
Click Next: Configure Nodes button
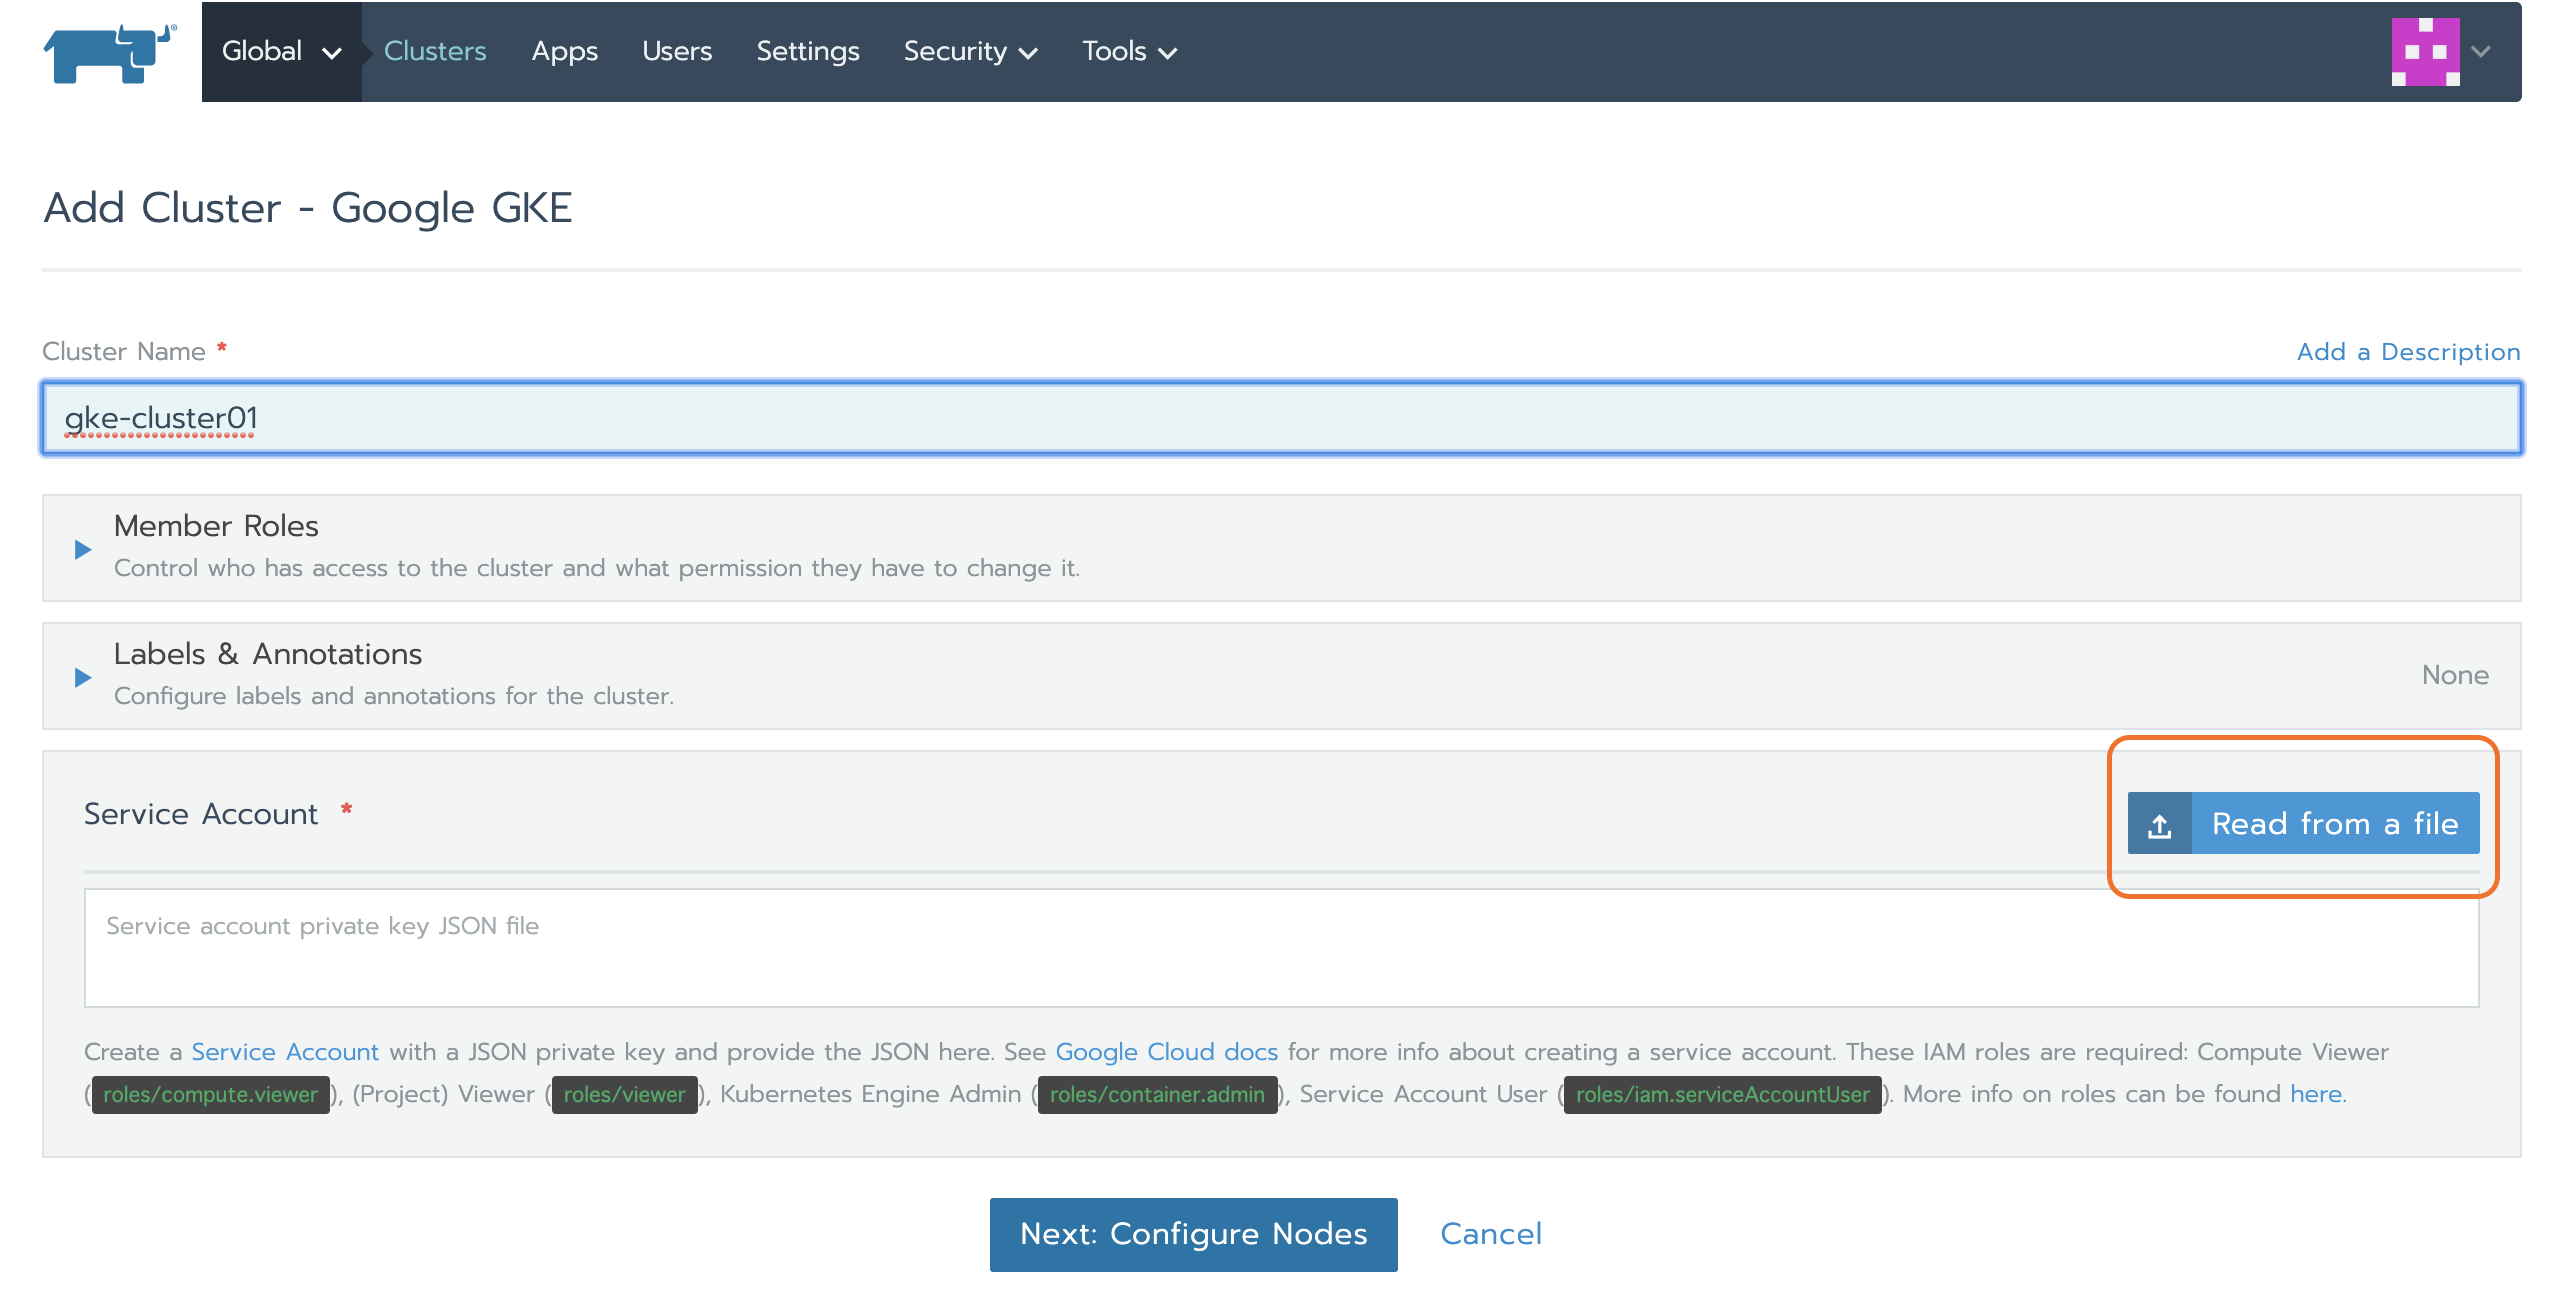[1193, 1234]
